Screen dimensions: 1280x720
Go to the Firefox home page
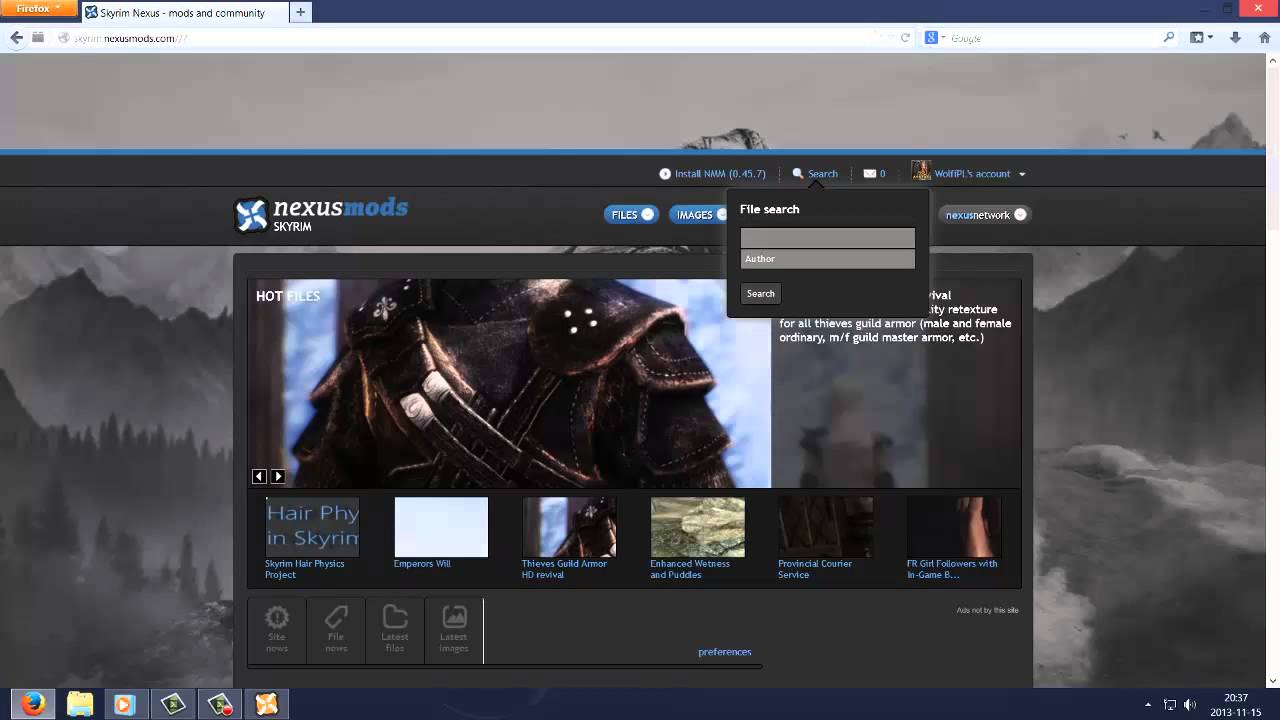click(1264, 38)
